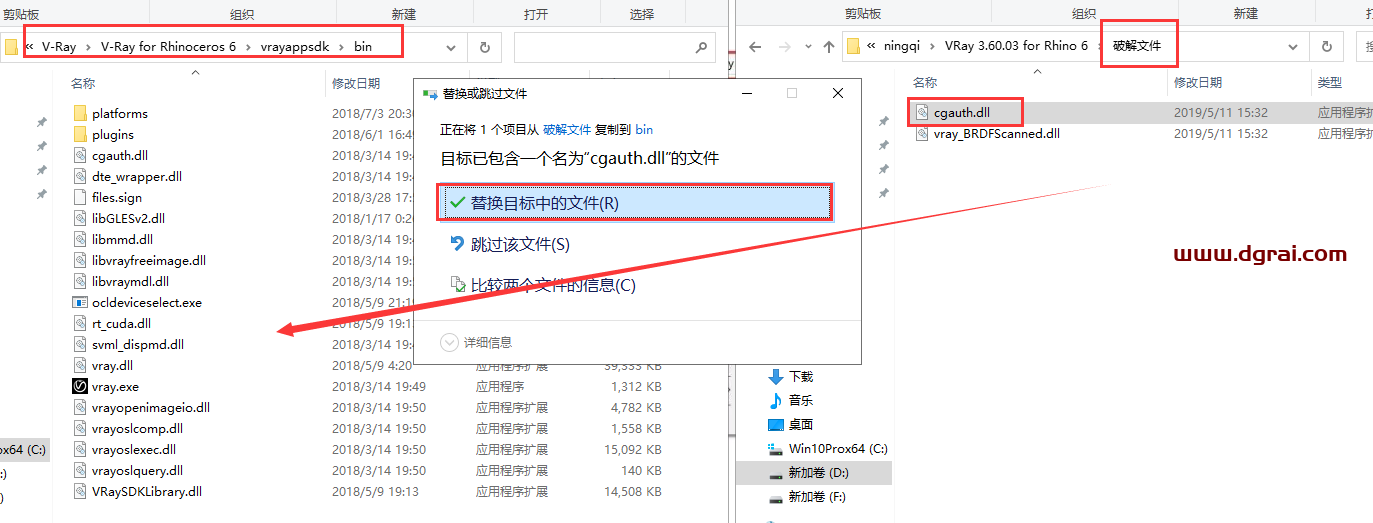Open recent locations dropdown in right window

coord(807,47)
